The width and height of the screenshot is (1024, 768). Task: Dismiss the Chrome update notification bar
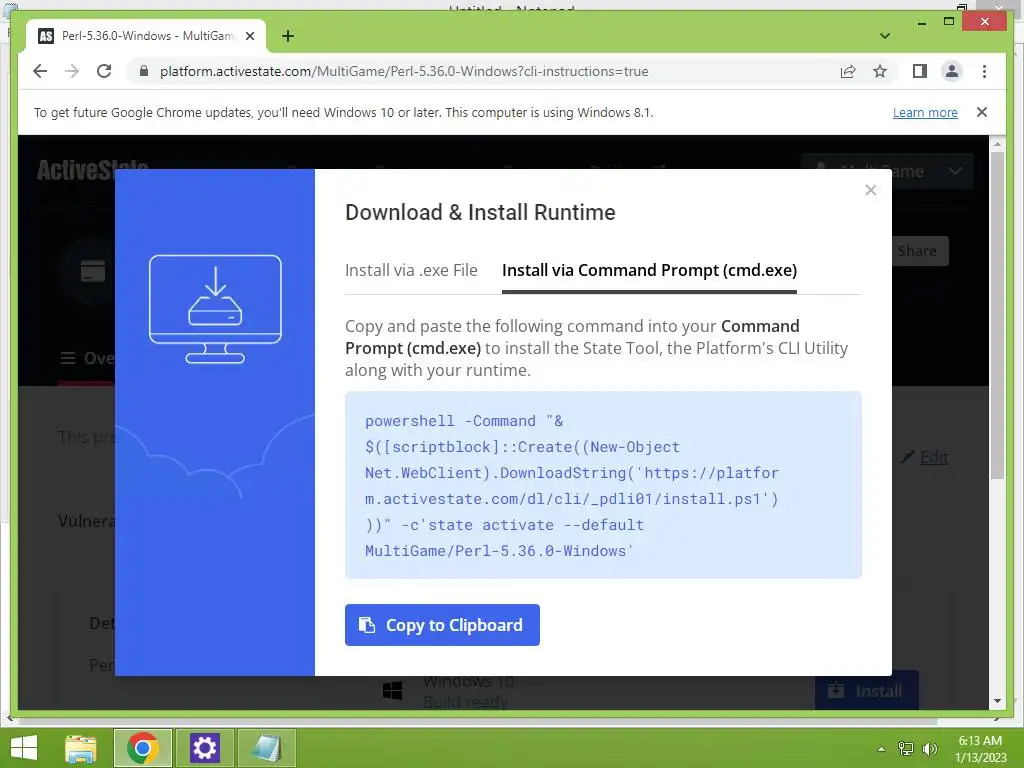coord(982,112)
